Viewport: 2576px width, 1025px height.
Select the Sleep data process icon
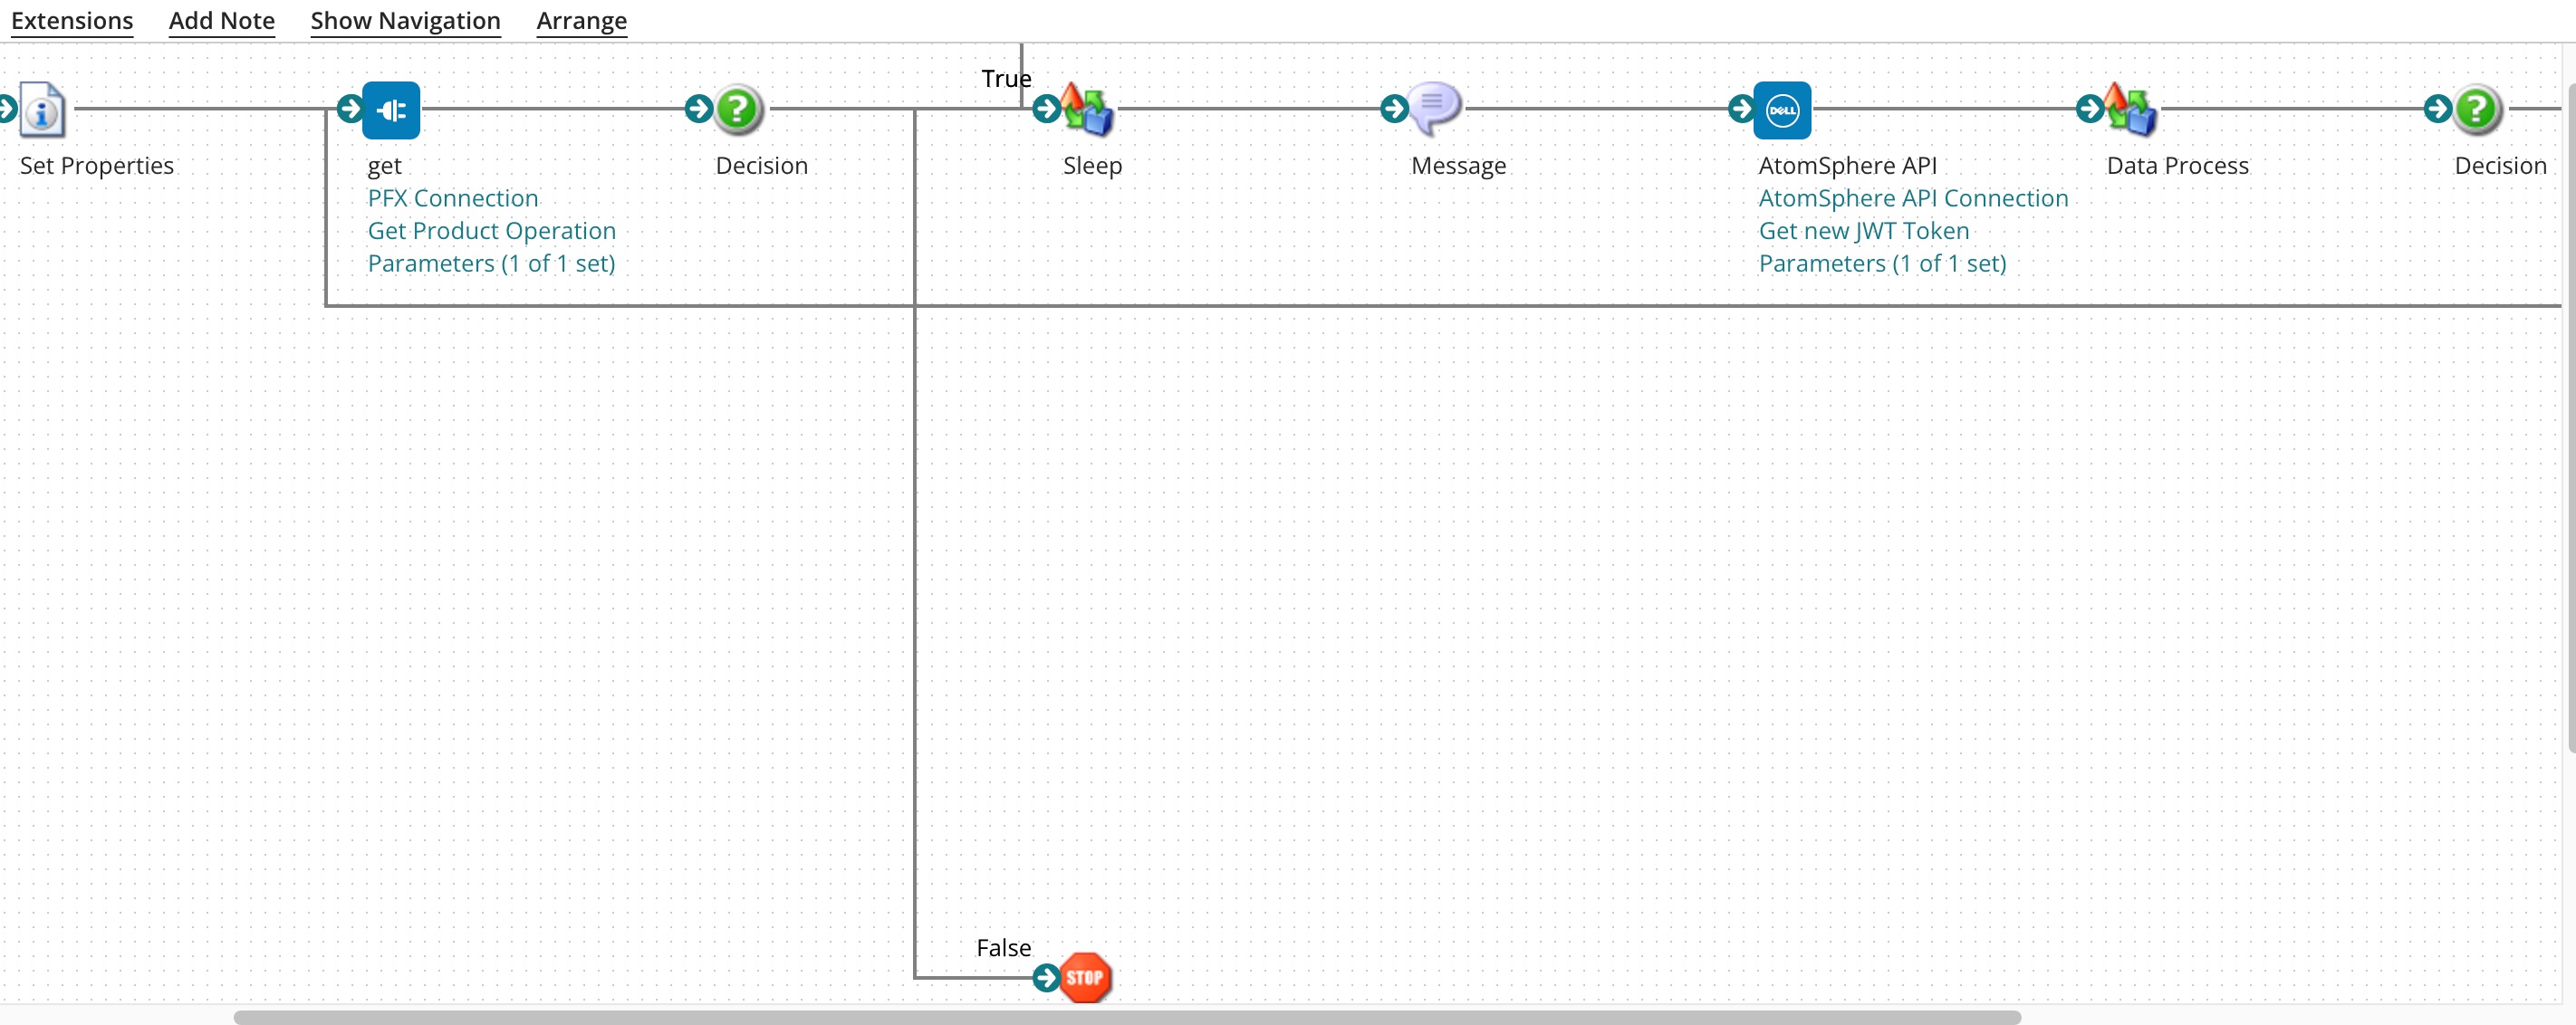tap(1087, 110)
